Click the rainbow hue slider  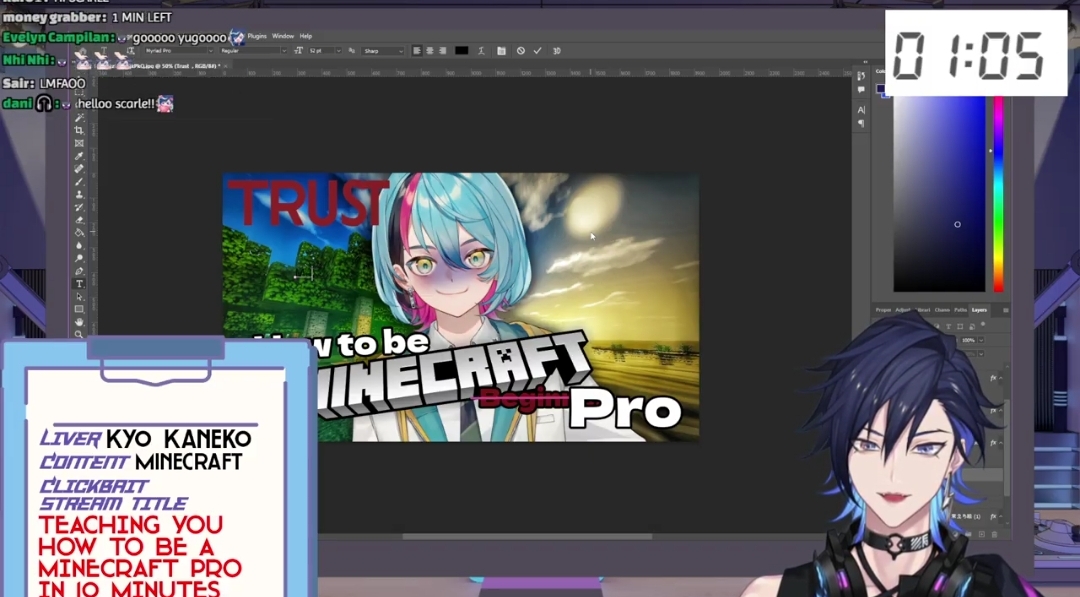pyautogui.click(x=999, y=194)
